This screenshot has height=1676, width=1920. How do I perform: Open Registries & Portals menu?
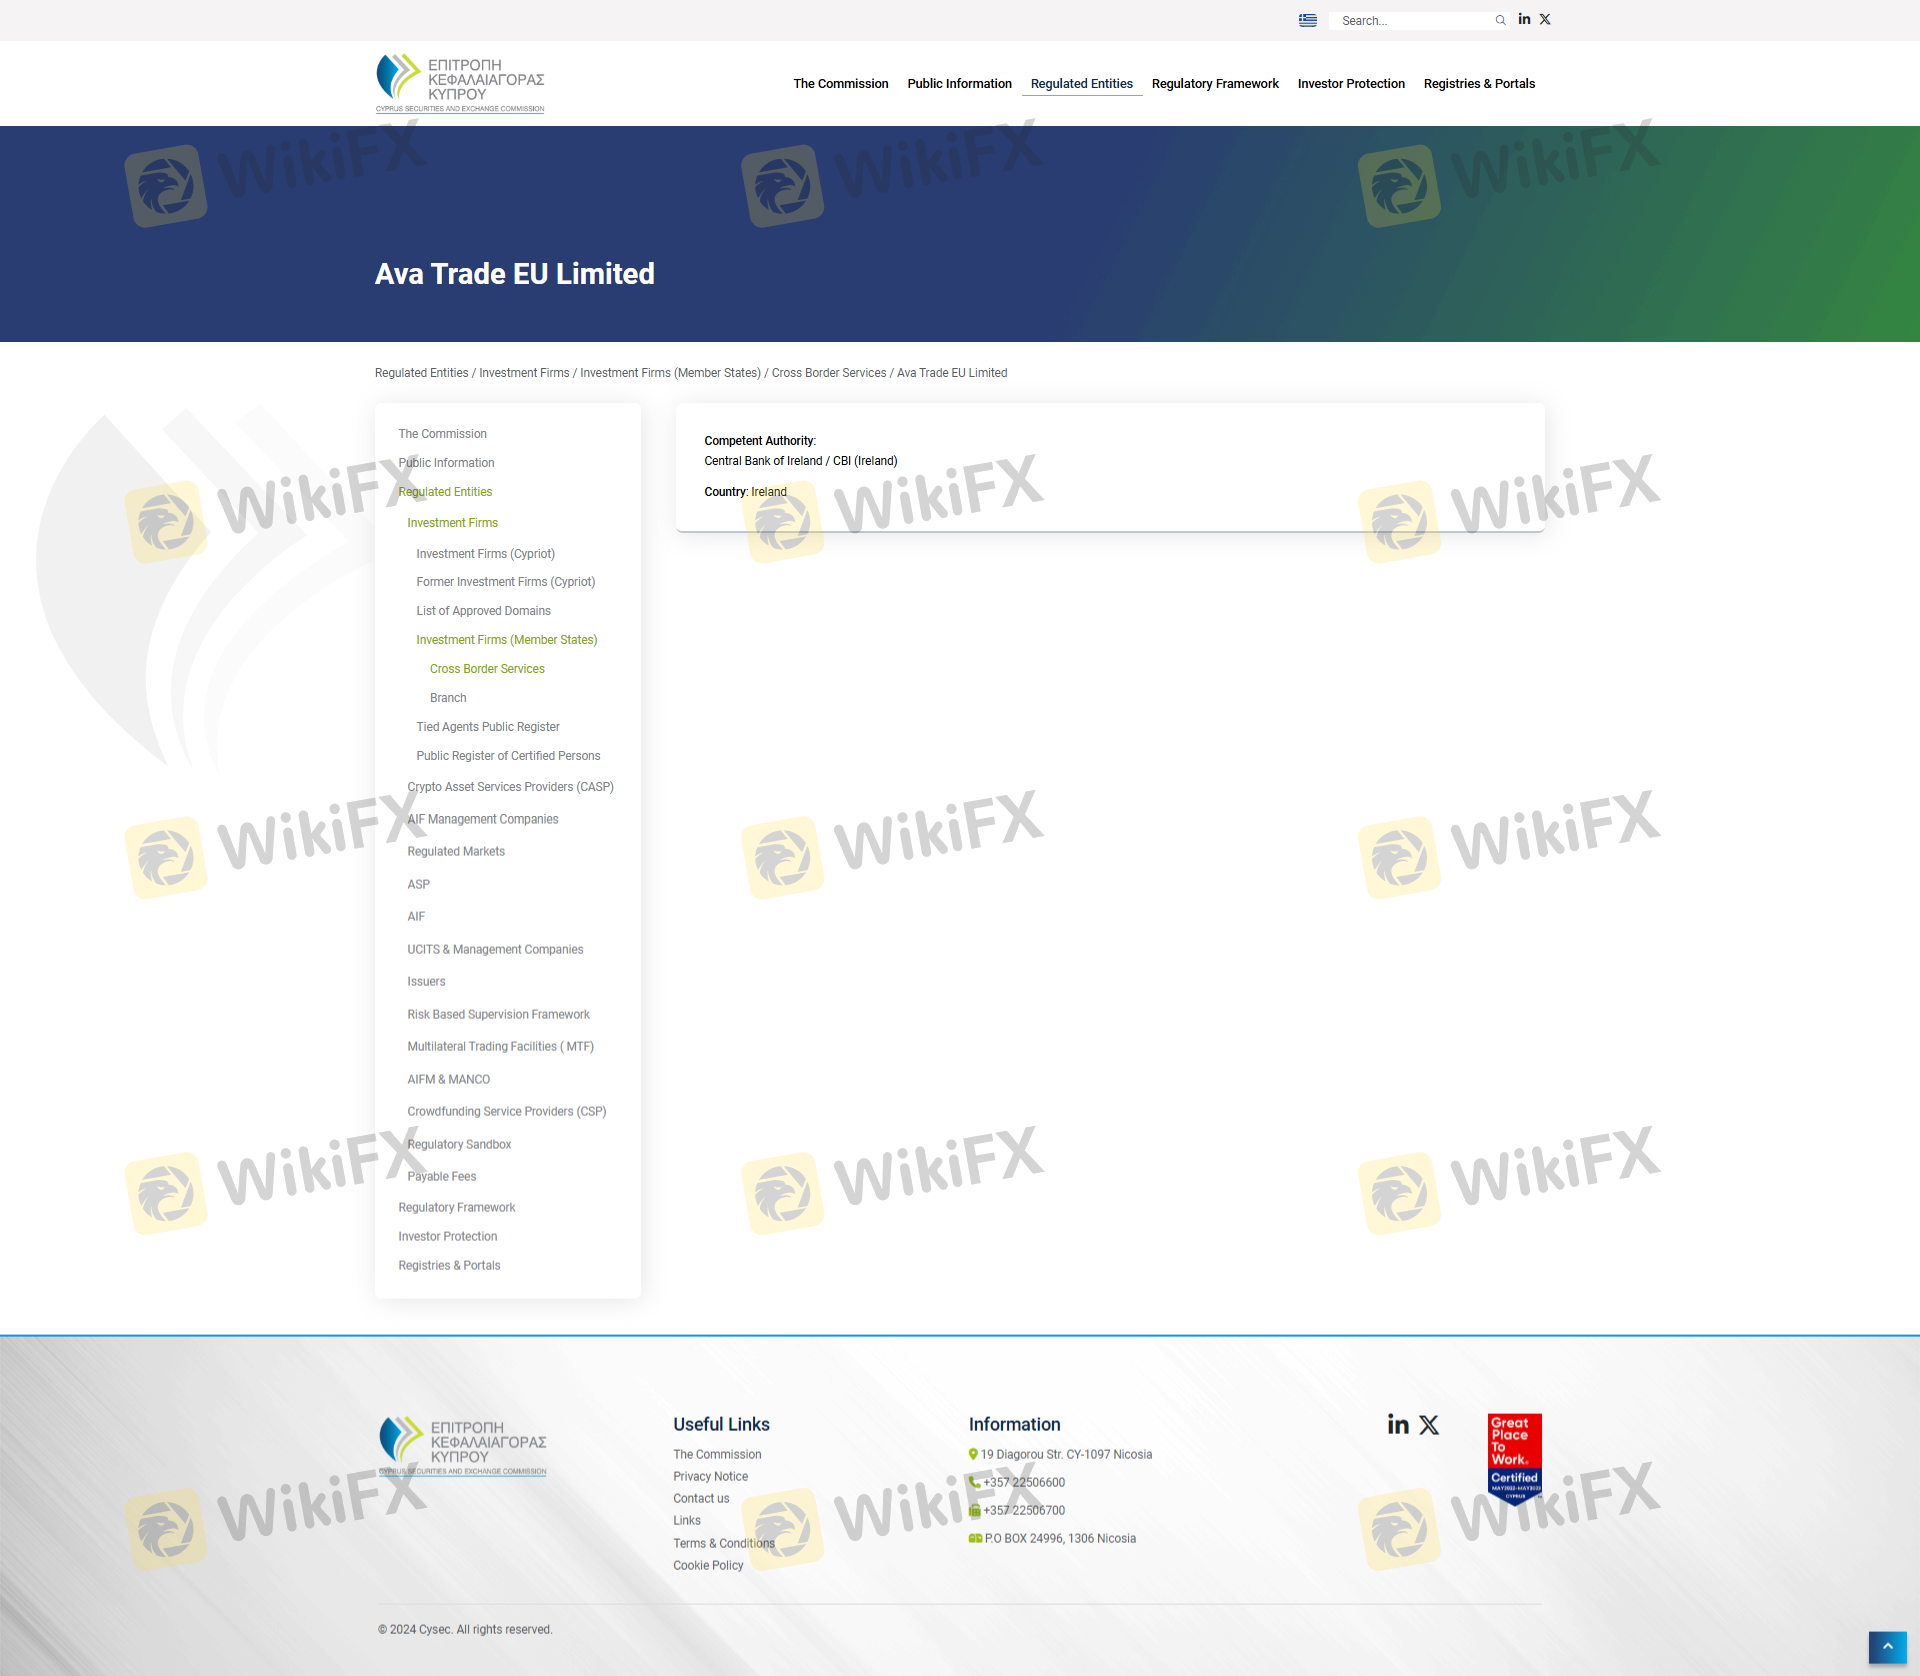click(1478, 84)
